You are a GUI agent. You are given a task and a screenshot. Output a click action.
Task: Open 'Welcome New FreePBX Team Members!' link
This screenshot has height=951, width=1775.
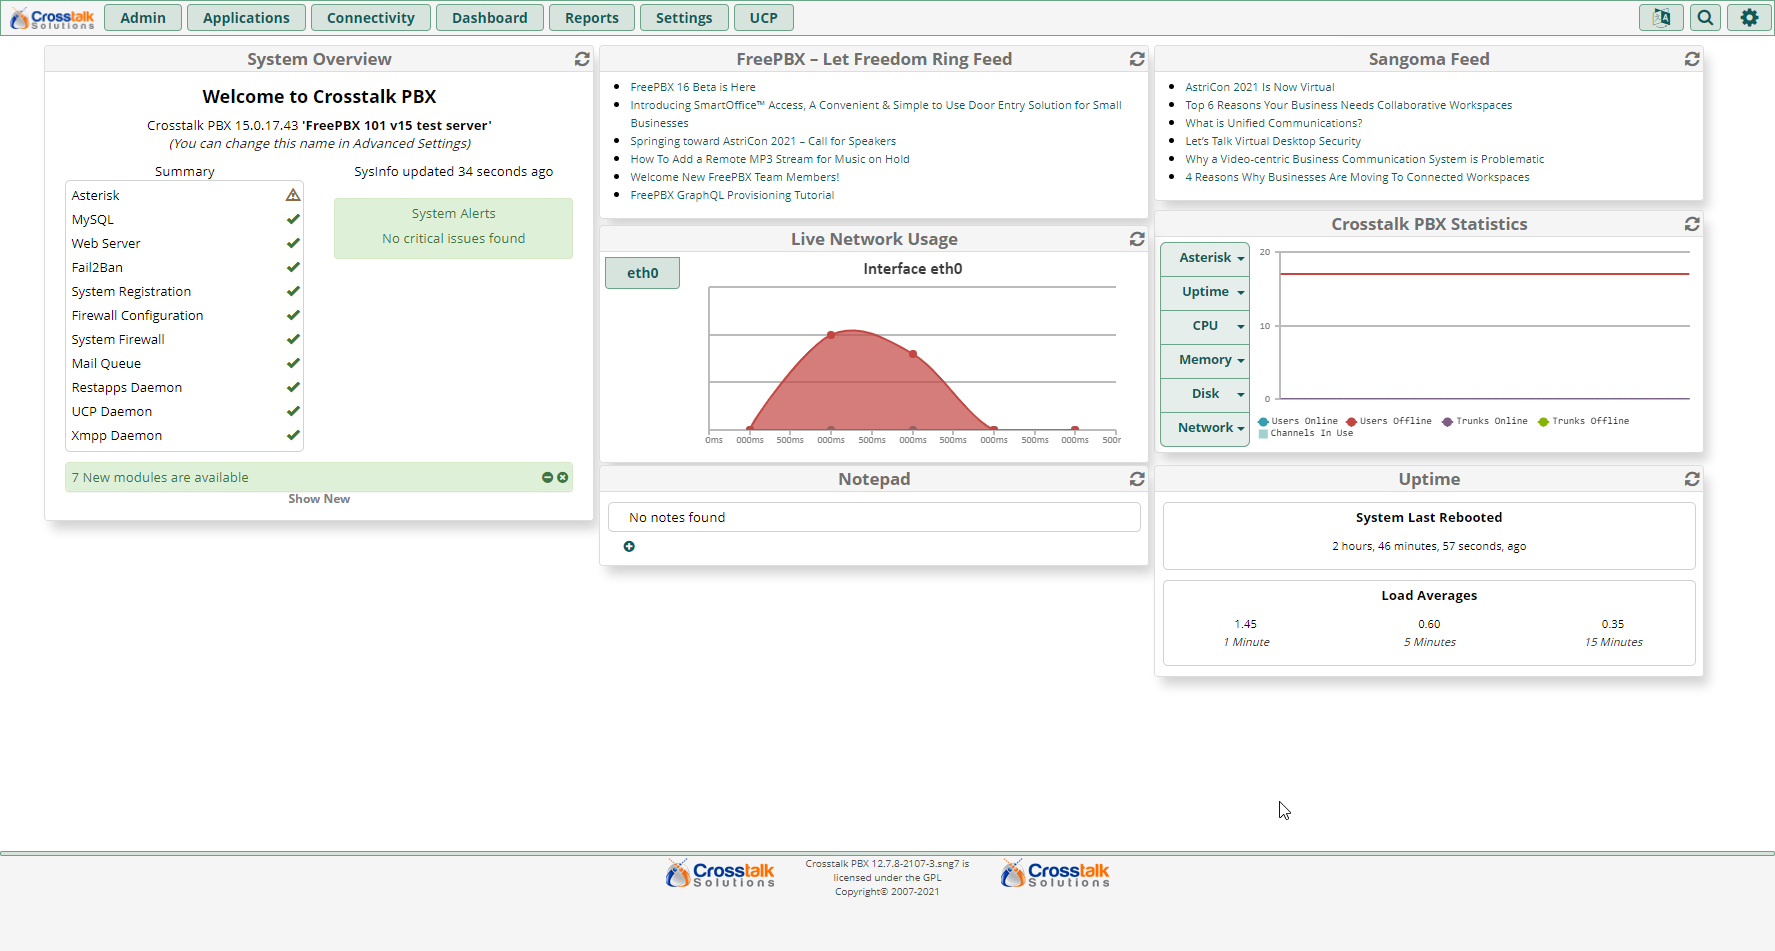point(735,177)
